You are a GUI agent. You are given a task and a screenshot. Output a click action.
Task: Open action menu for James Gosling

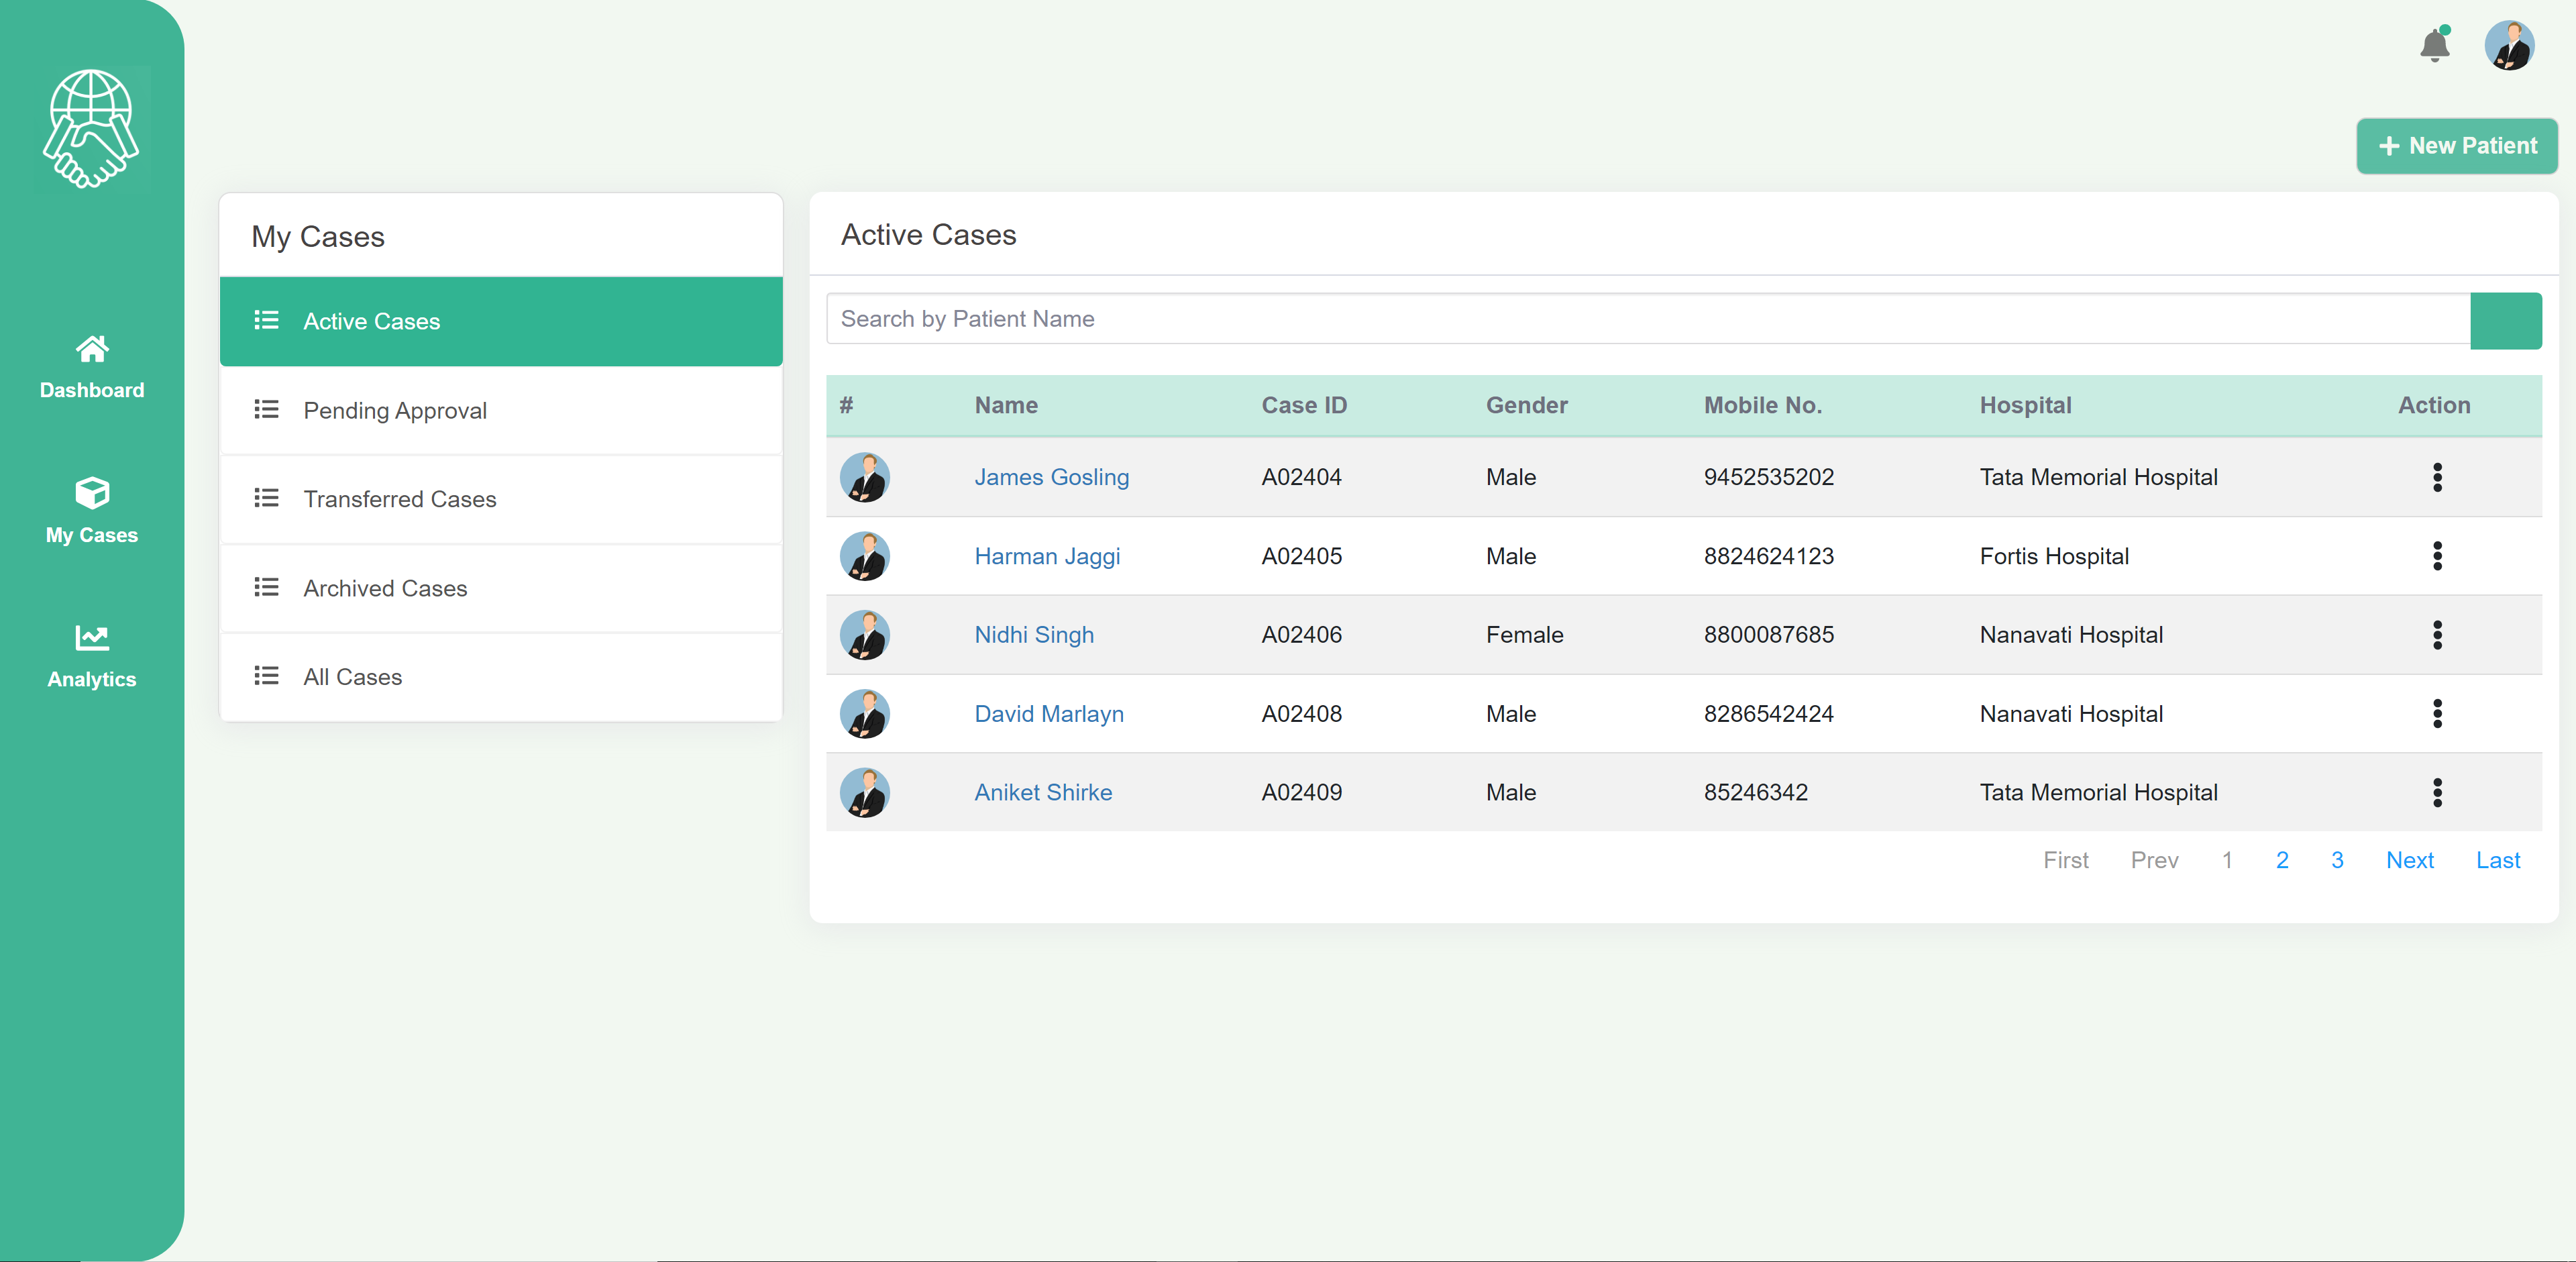[x=2437, y=477]
